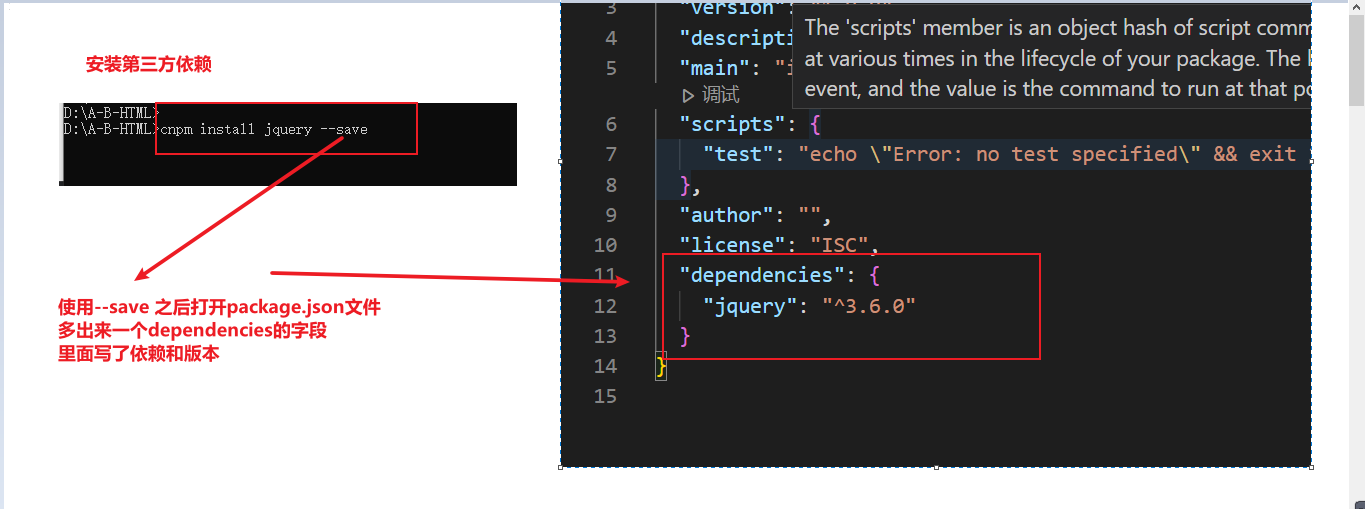Click the scrollbar up arrow
This screenshot has height=509, width=1365.
click(1356, 7)
